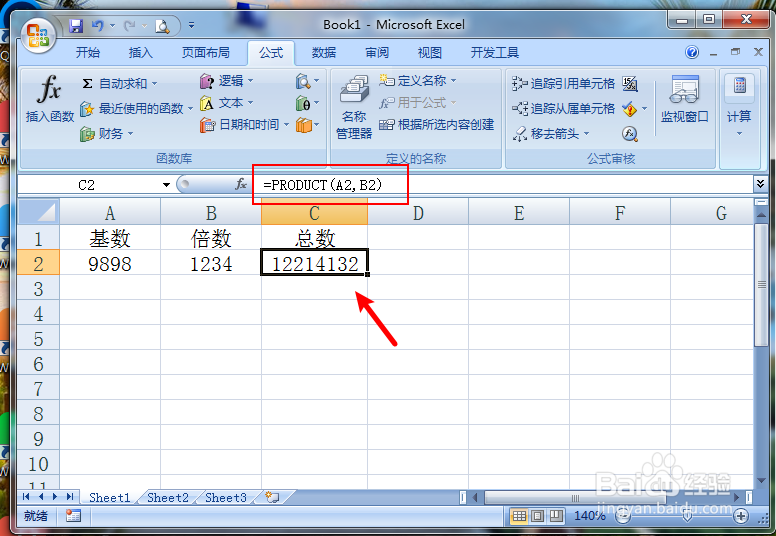Switch to Normal view in status bar
The image size is (776, 536).
(x=519, y=517)
